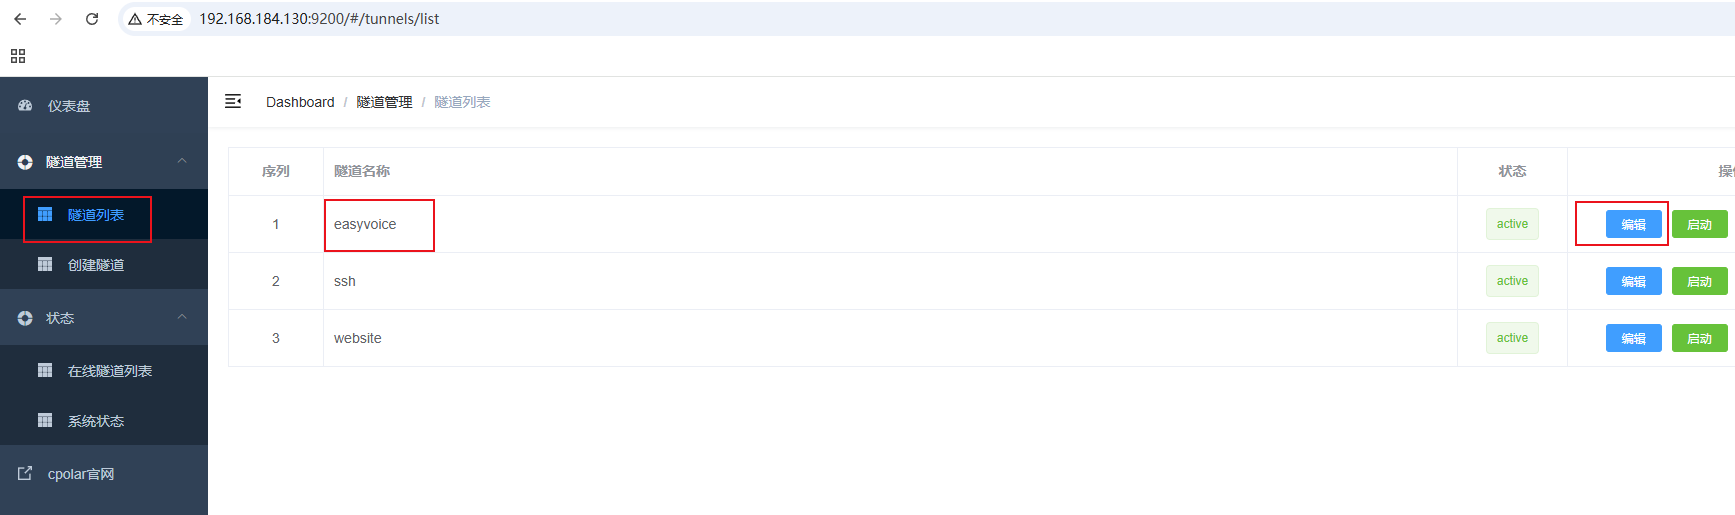Click the active status tag of ssh

coord(1512,281)
